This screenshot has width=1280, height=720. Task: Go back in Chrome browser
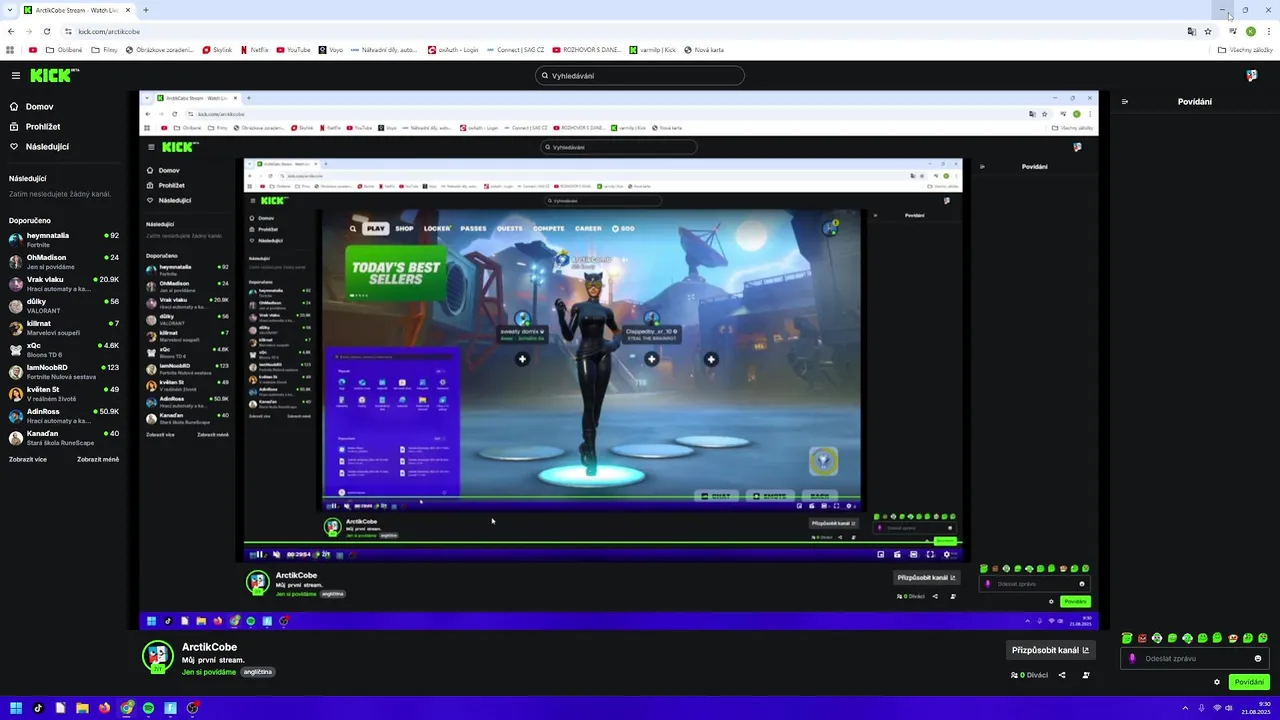pos(11,31)
